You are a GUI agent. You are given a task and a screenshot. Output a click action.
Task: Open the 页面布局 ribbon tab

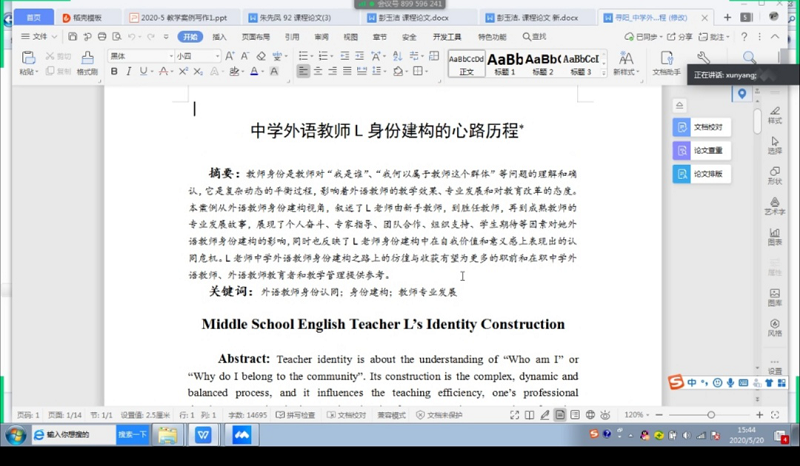click(x=255, y=37)
